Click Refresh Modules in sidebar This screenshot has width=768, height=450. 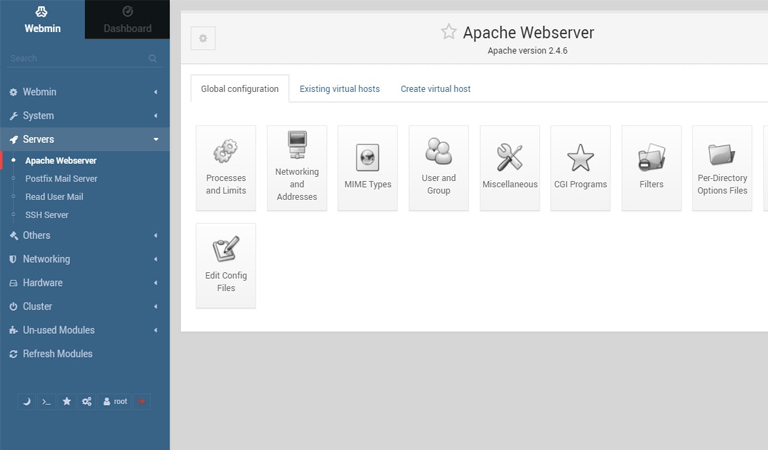pyautogui.click(x=85, y=354)
